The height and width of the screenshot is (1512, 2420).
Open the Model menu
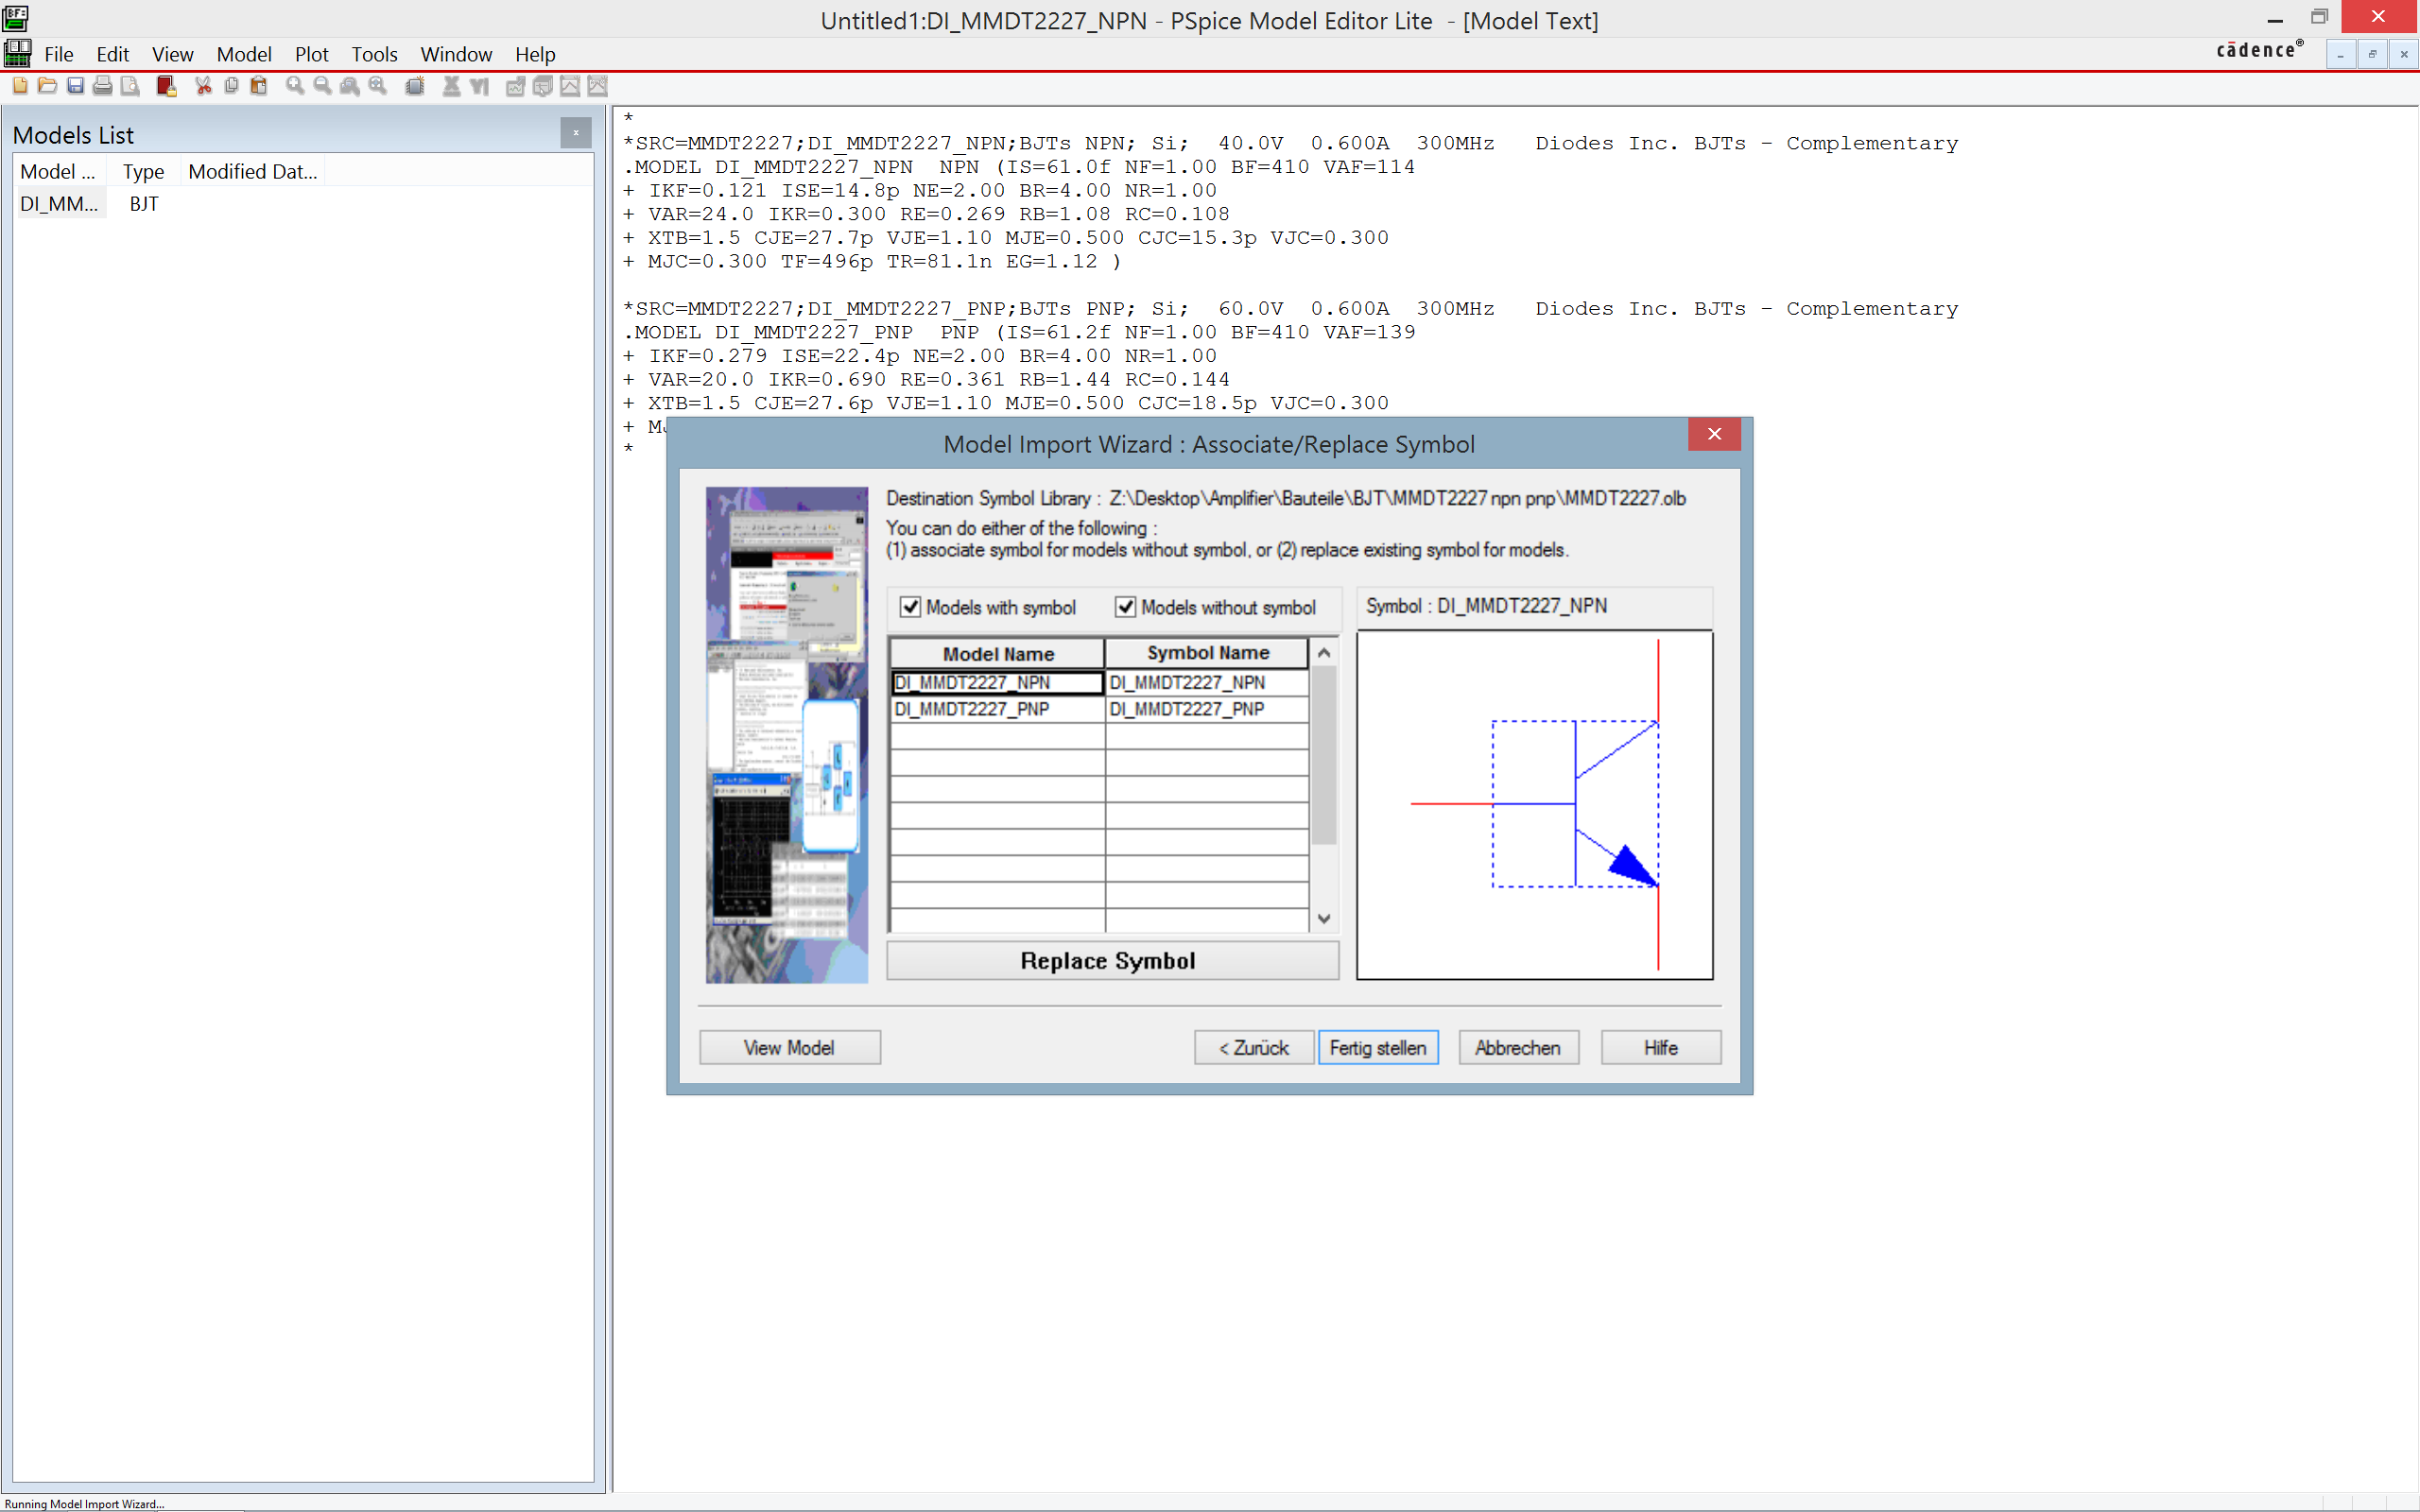click(x=244, y=54)
